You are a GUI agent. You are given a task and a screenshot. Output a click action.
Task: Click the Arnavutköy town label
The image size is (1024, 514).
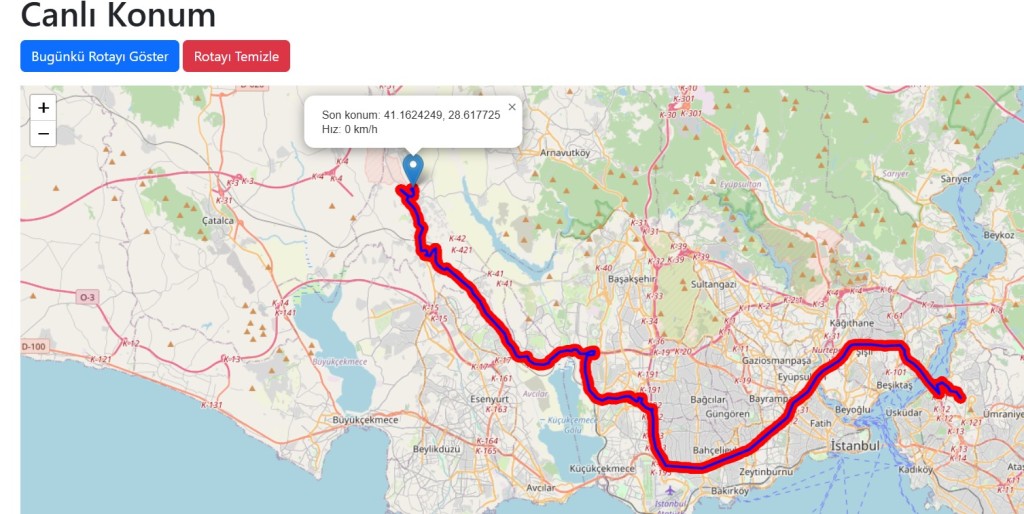(x=565, y=153)
